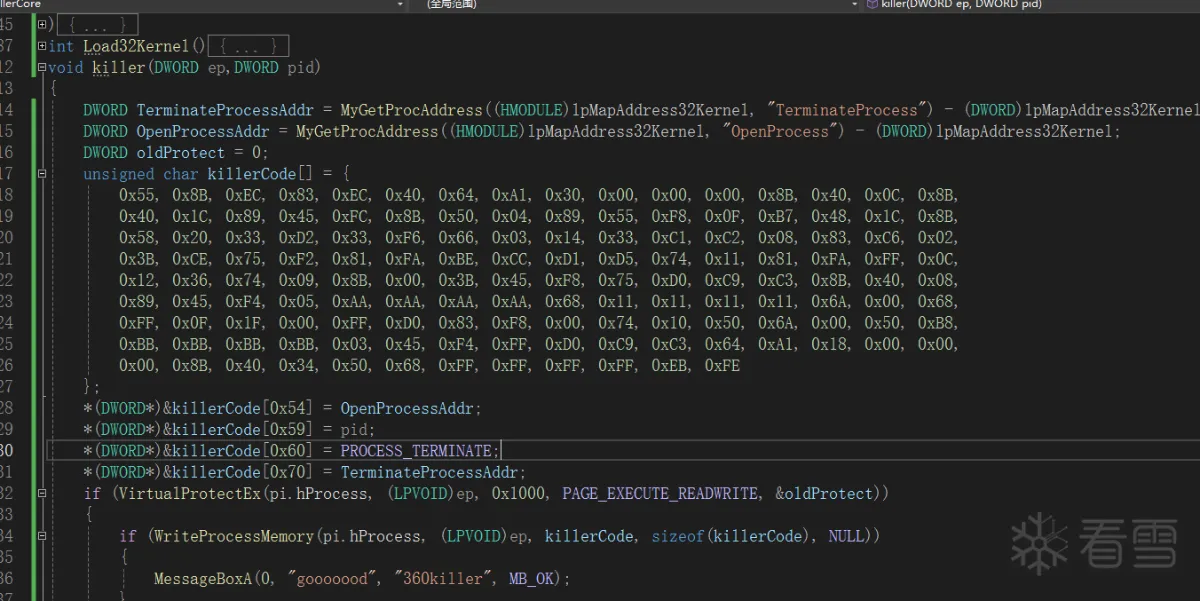1200x601 pixels.
Task: Click the unsigned char keywords before killerCode
Action: pyautogui.click(x=141, y=174)
